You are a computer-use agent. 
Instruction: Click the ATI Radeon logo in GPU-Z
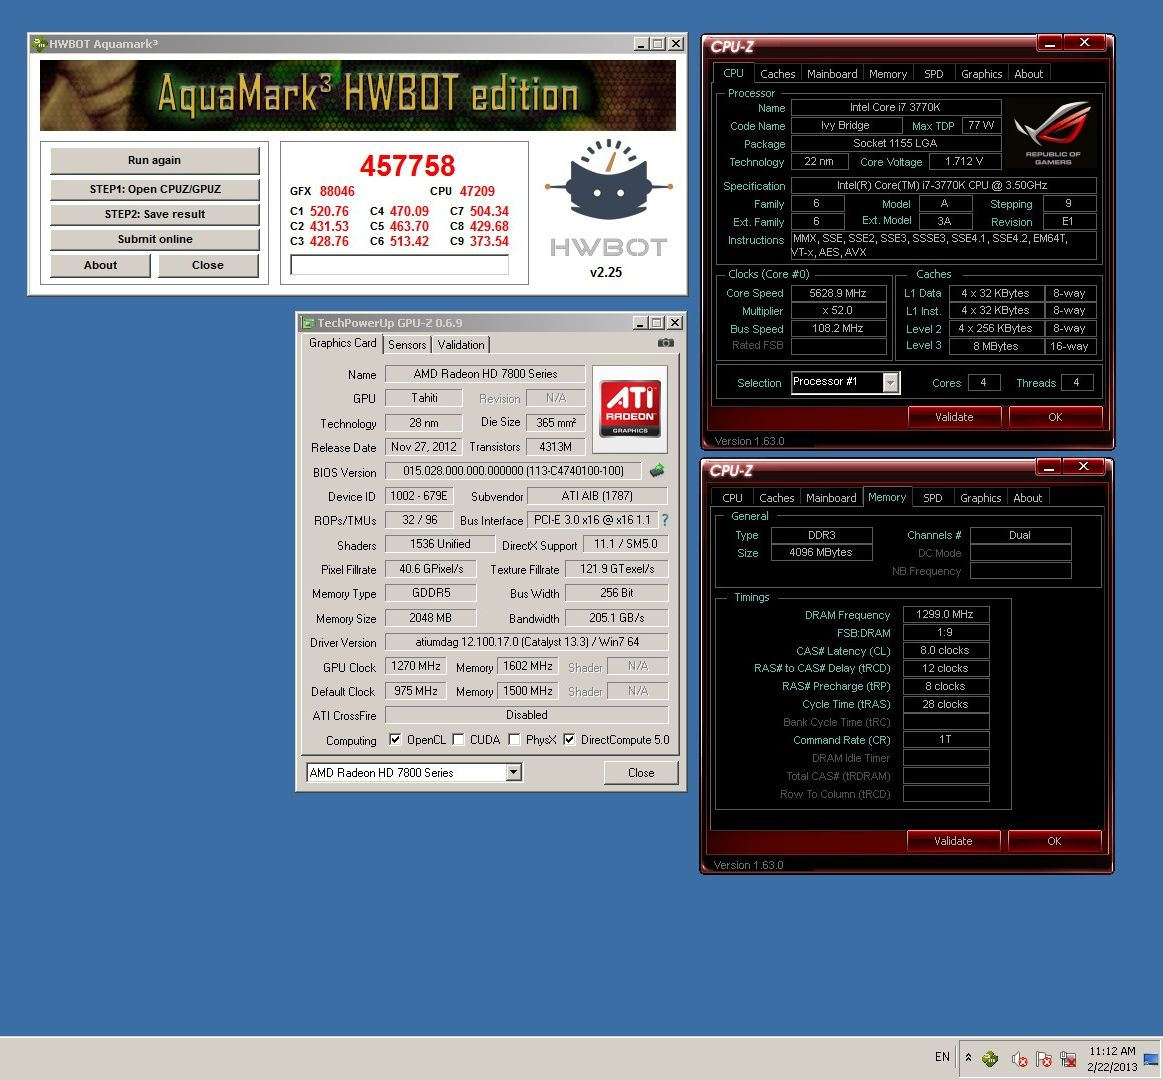[x=630, y=409]
